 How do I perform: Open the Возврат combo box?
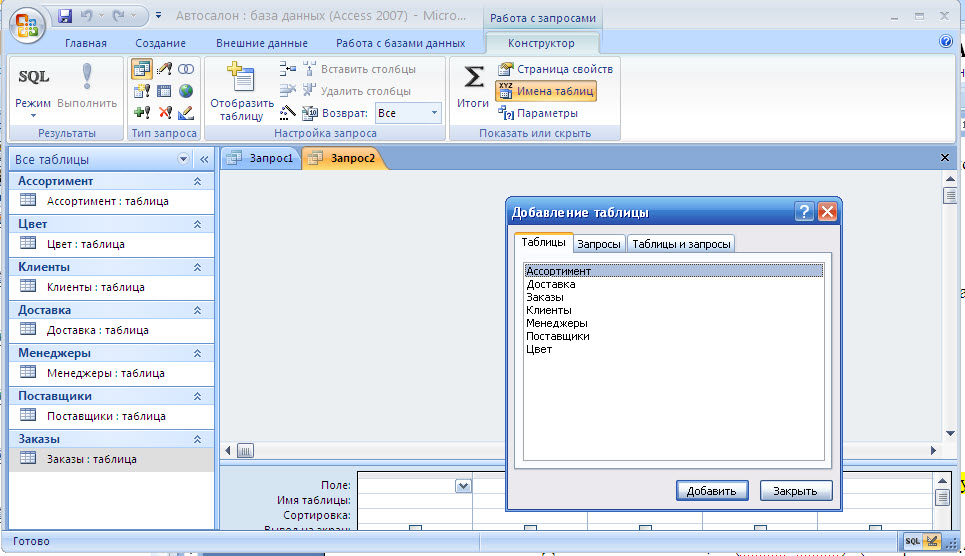coord(409,113)
